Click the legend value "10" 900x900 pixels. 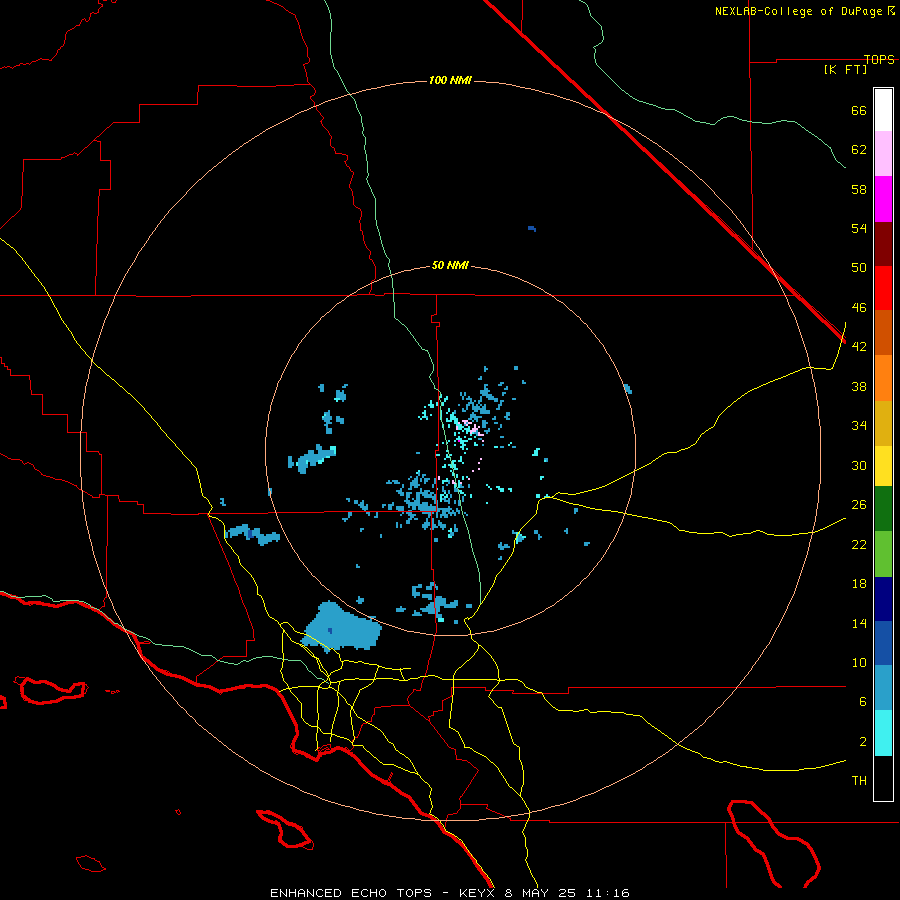point(859,662)
